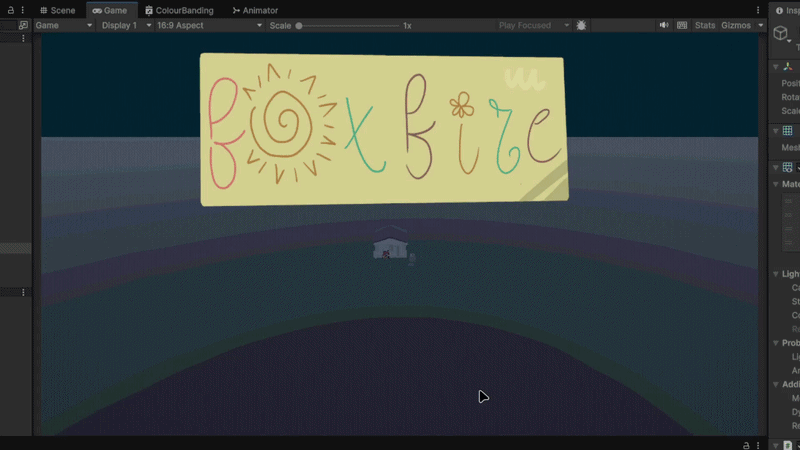800x450 pixels.
Task: Collapse the Materials section in Inspector
Action: tap(776, 184)
